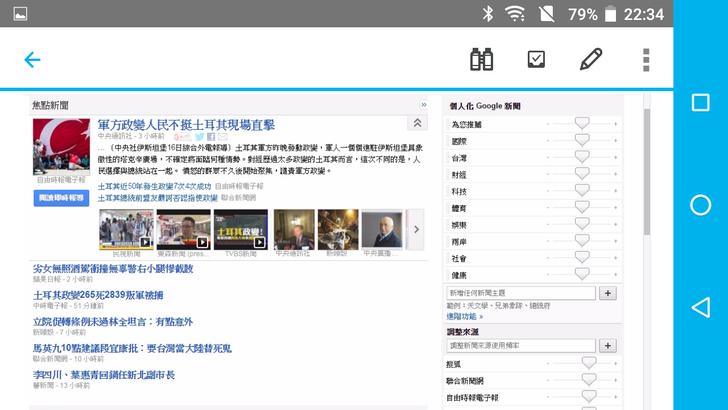
Task: Adjust the 科技 topic frequency slider
Action: coord(582,191)
